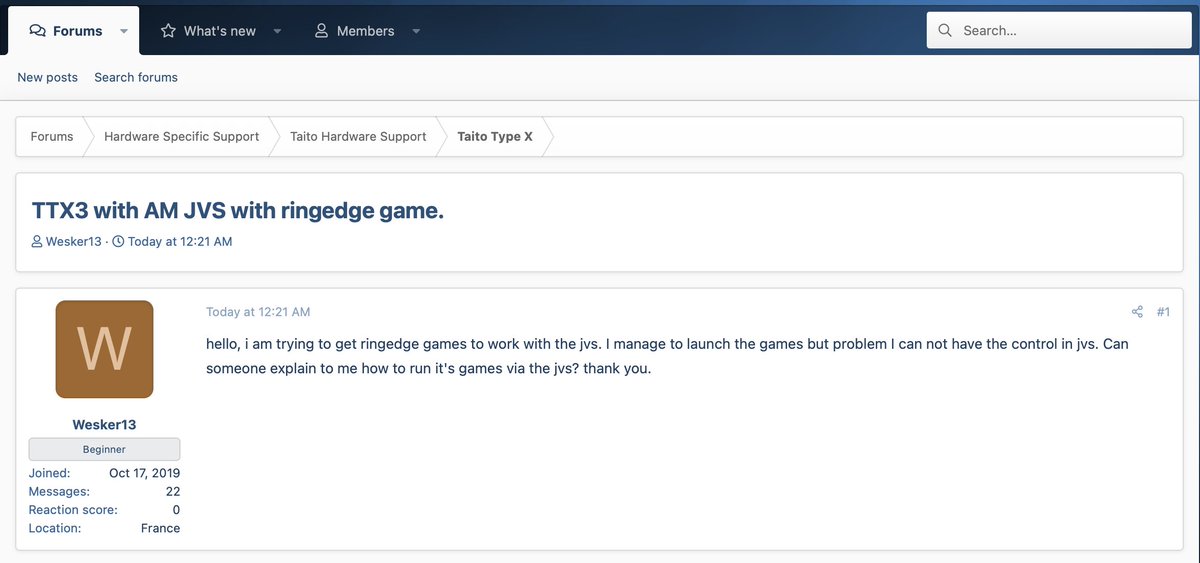Click the thread title heading
1200x563 pixels.
pos(237,211)
